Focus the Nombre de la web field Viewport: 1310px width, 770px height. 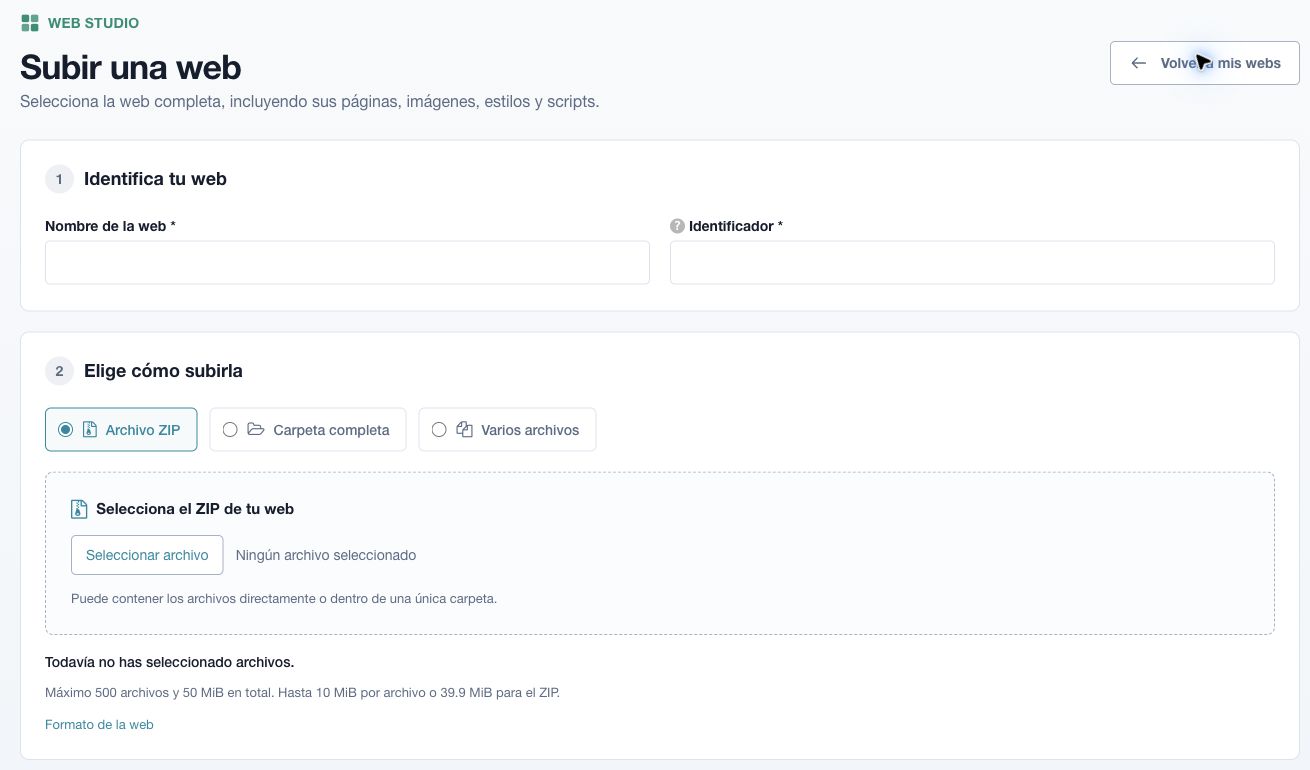(x=347, y=262)
